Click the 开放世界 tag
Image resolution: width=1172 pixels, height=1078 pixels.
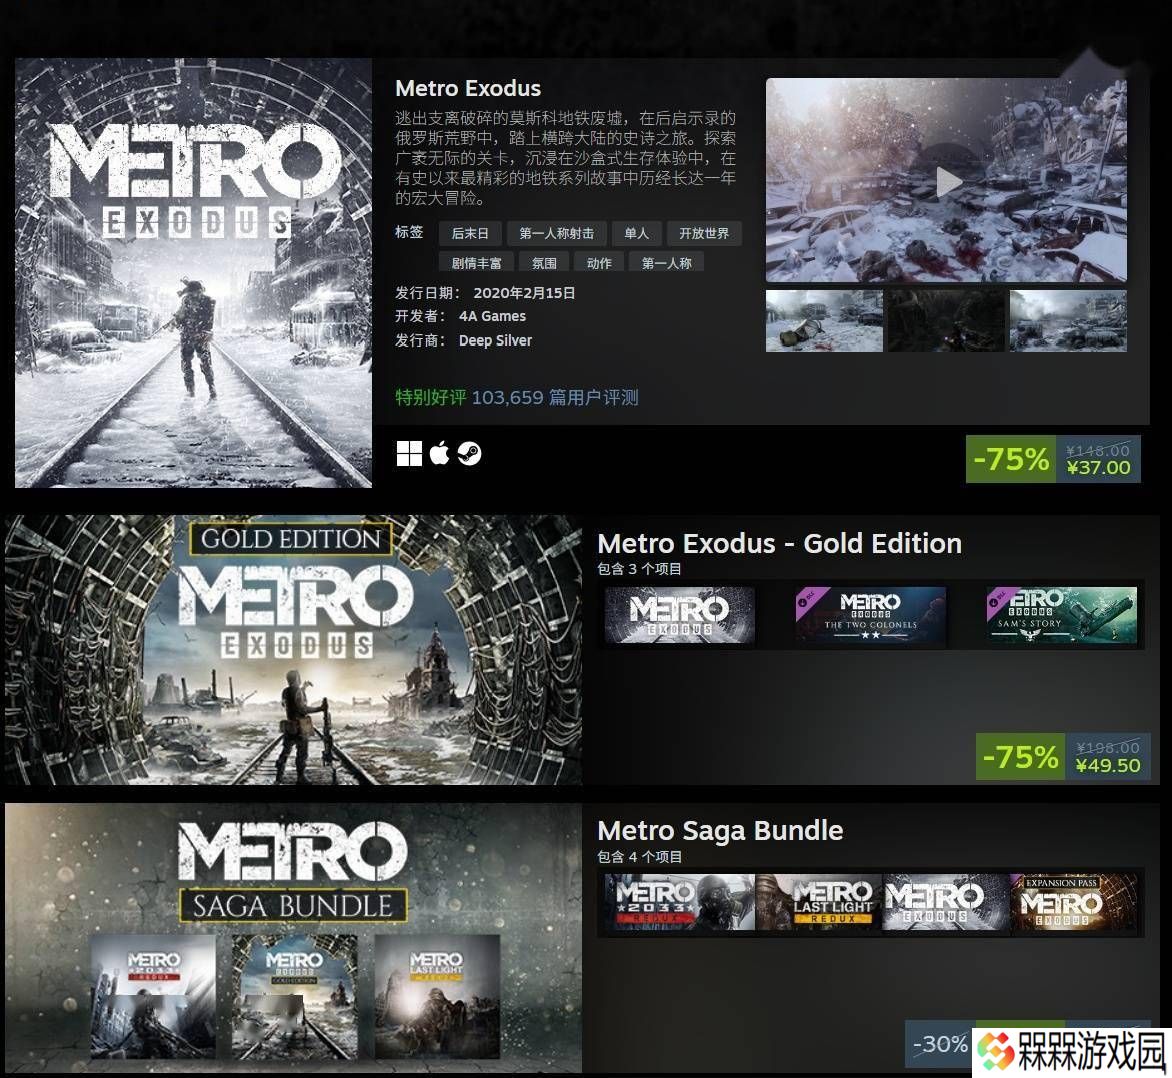click(703, 233)
